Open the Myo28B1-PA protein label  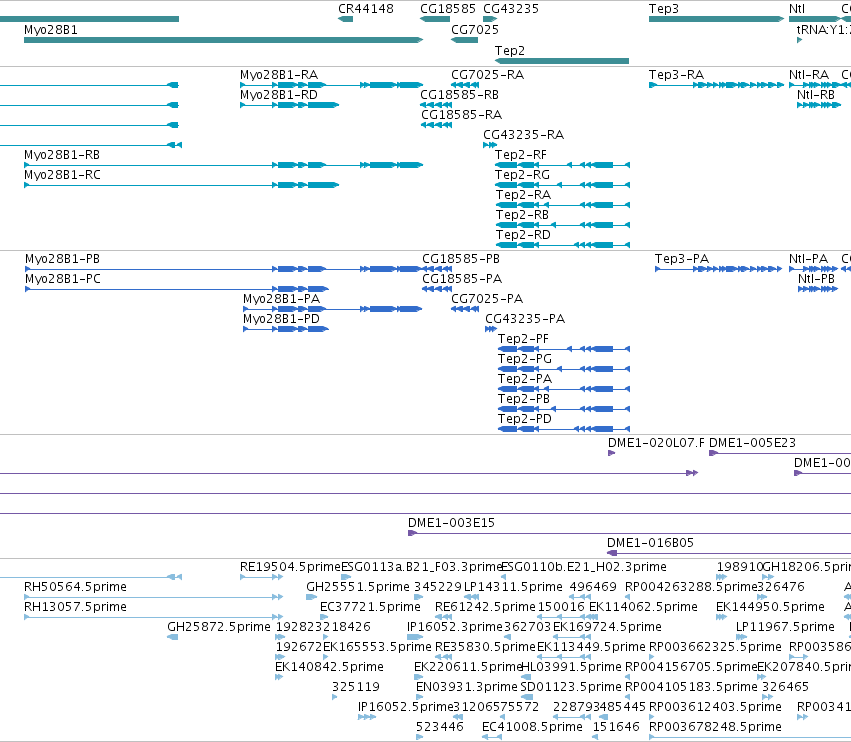(x=281, y=299)
